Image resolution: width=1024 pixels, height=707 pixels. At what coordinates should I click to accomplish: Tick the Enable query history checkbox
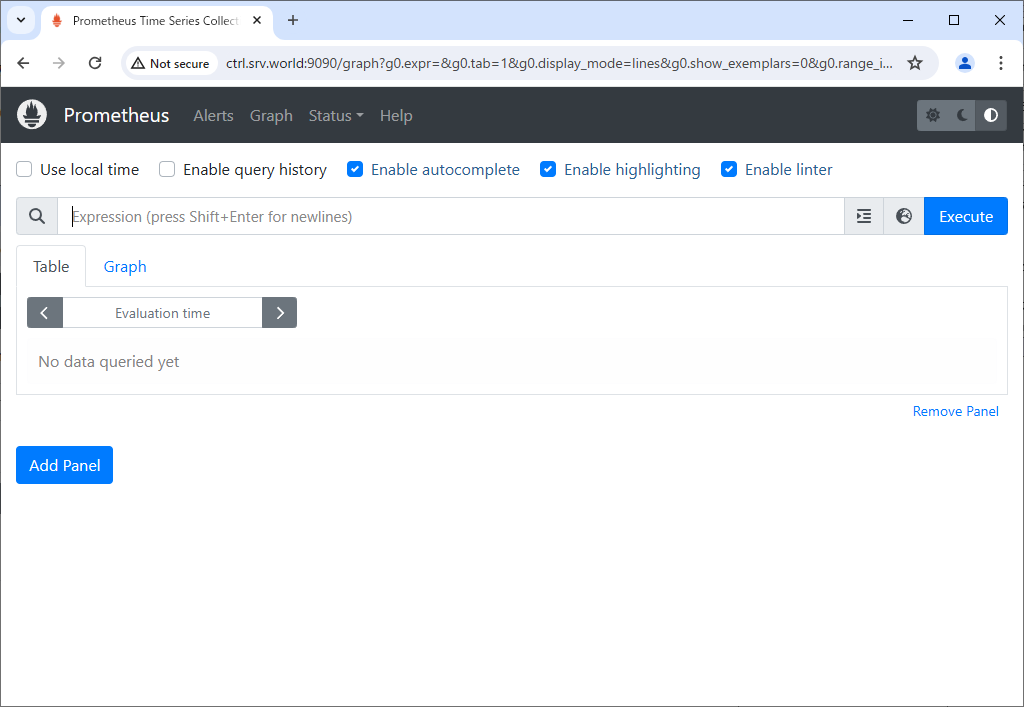pos(168,170)
